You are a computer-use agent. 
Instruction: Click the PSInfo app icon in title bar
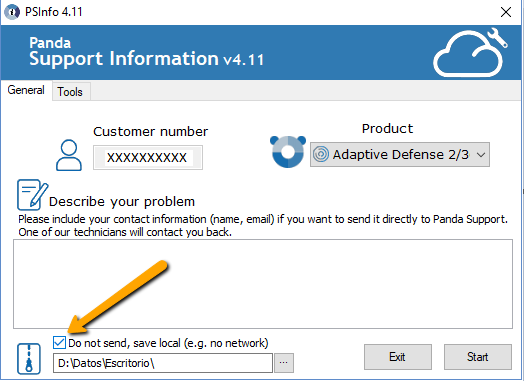[12, 12]
